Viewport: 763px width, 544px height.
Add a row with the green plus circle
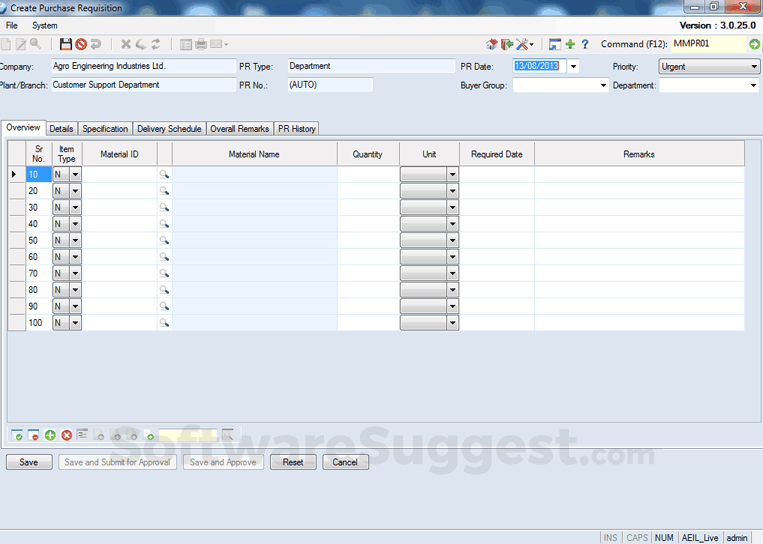[x=50, y=435]
